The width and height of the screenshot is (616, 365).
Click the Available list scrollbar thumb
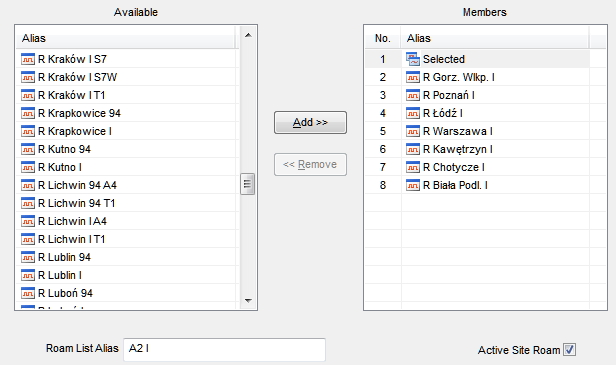[x=248, y=184]
